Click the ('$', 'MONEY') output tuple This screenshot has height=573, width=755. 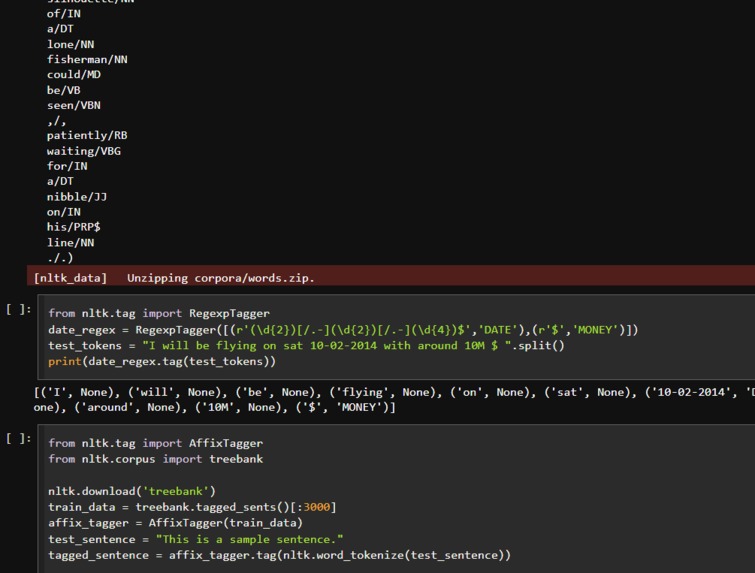coord(343,407)
